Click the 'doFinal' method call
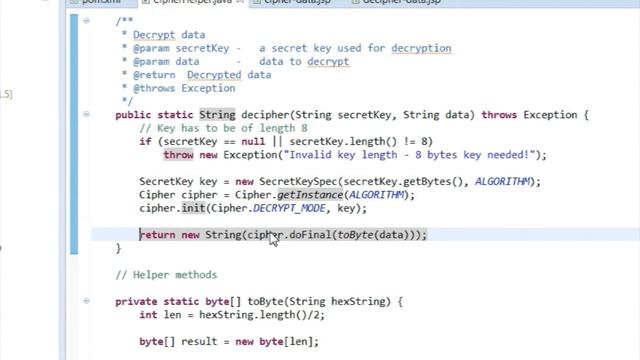The image size is (640, 360). click(310, 235)
